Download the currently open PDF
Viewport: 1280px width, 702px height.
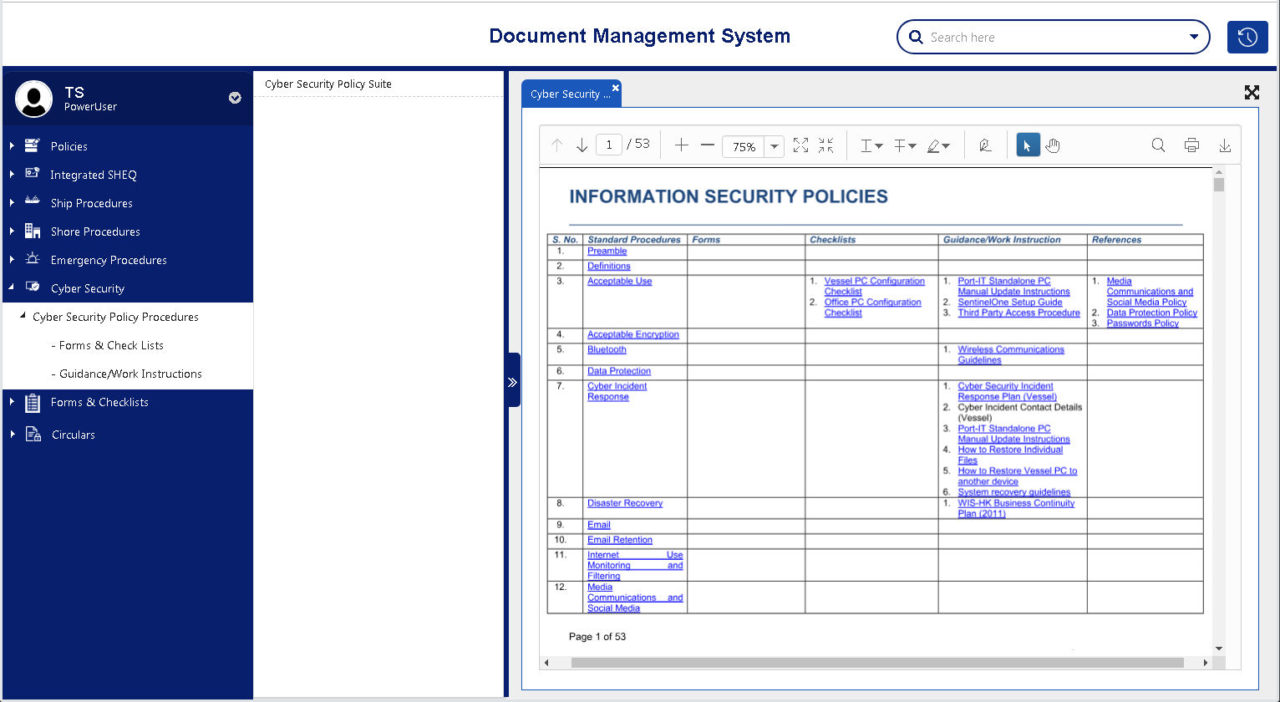1224,144
